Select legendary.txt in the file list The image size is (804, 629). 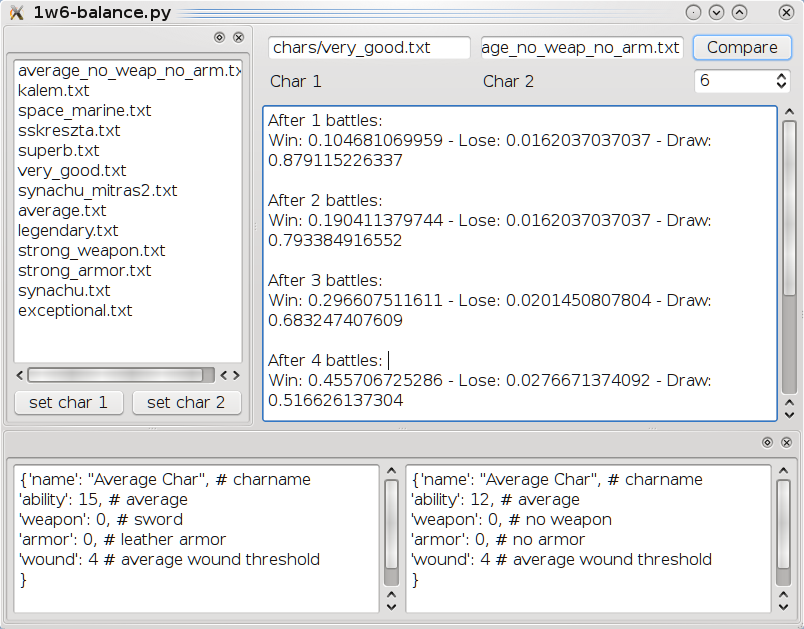68,230
